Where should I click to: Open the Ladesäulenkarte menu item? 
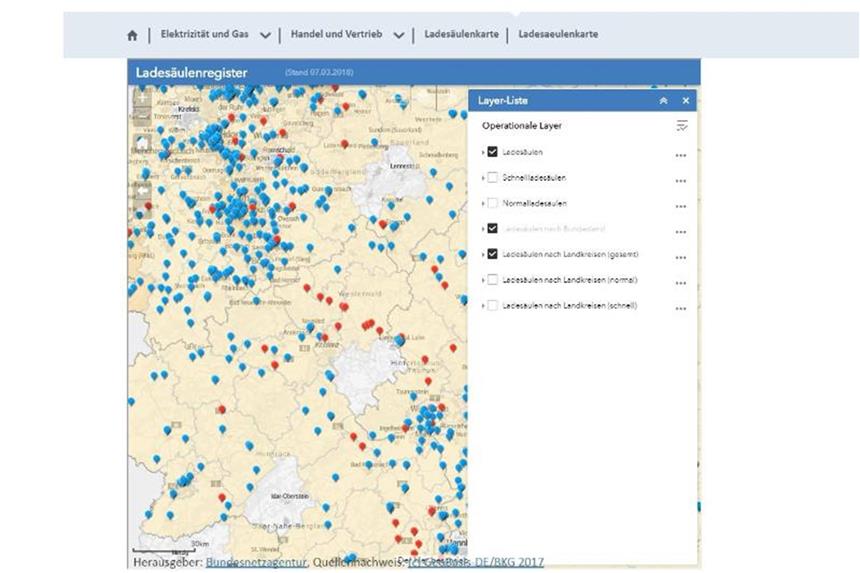click(461, 34)
